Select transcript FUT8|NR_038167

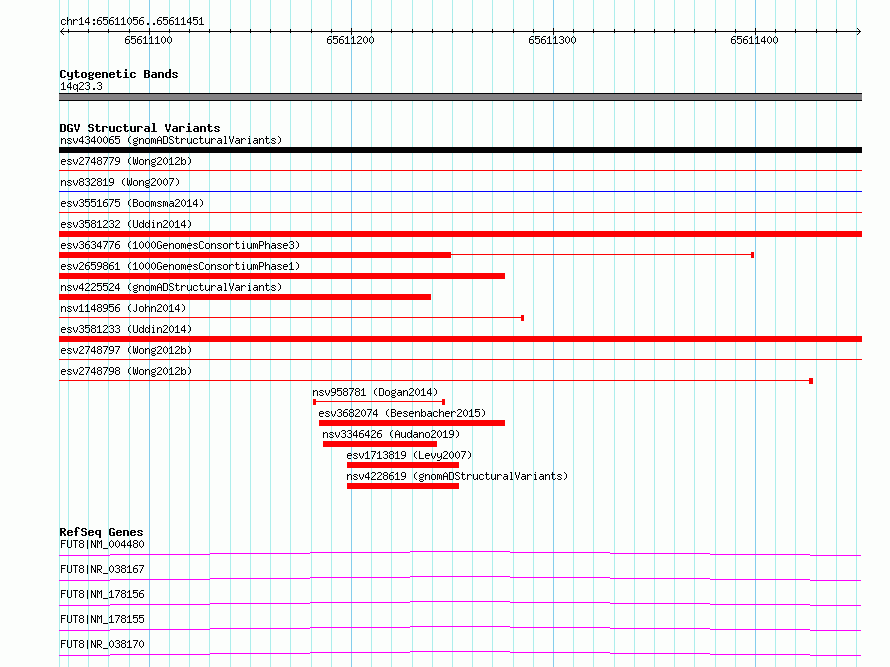[102, 569]
